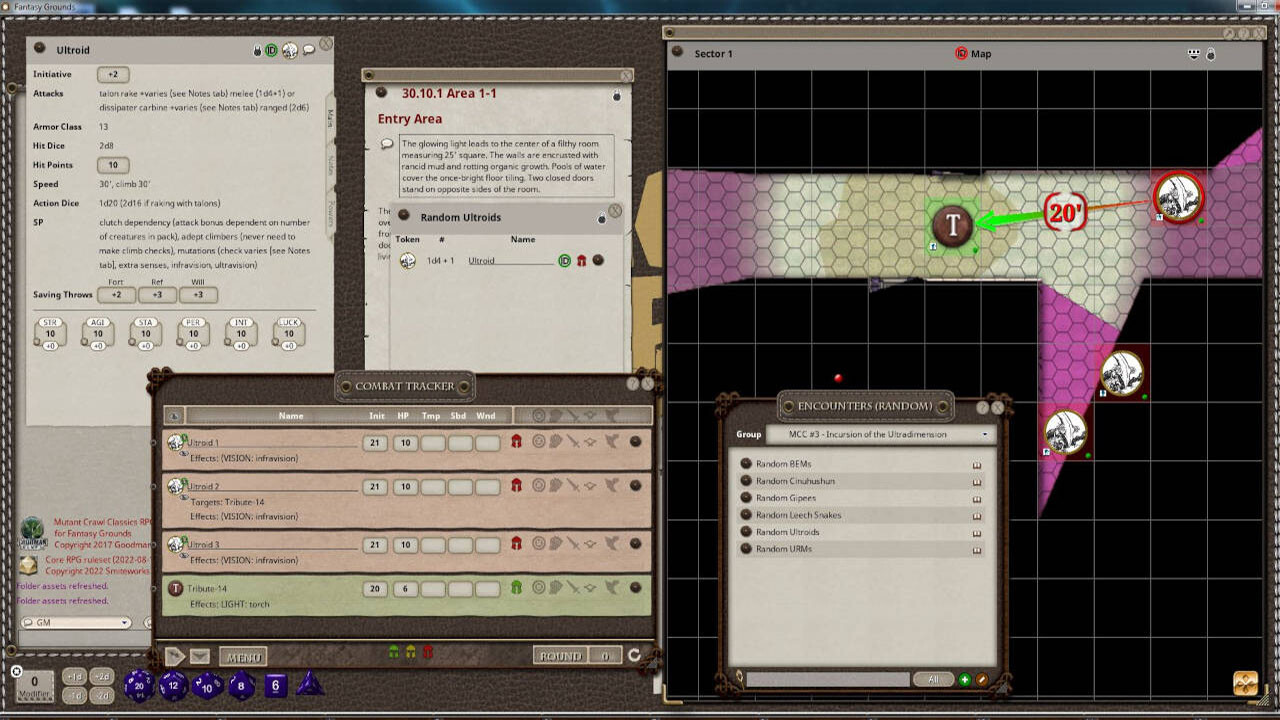Click the Ultroid sheet speech bubble icon
This screenshot has width=1280, height=720.
point(309,49)
